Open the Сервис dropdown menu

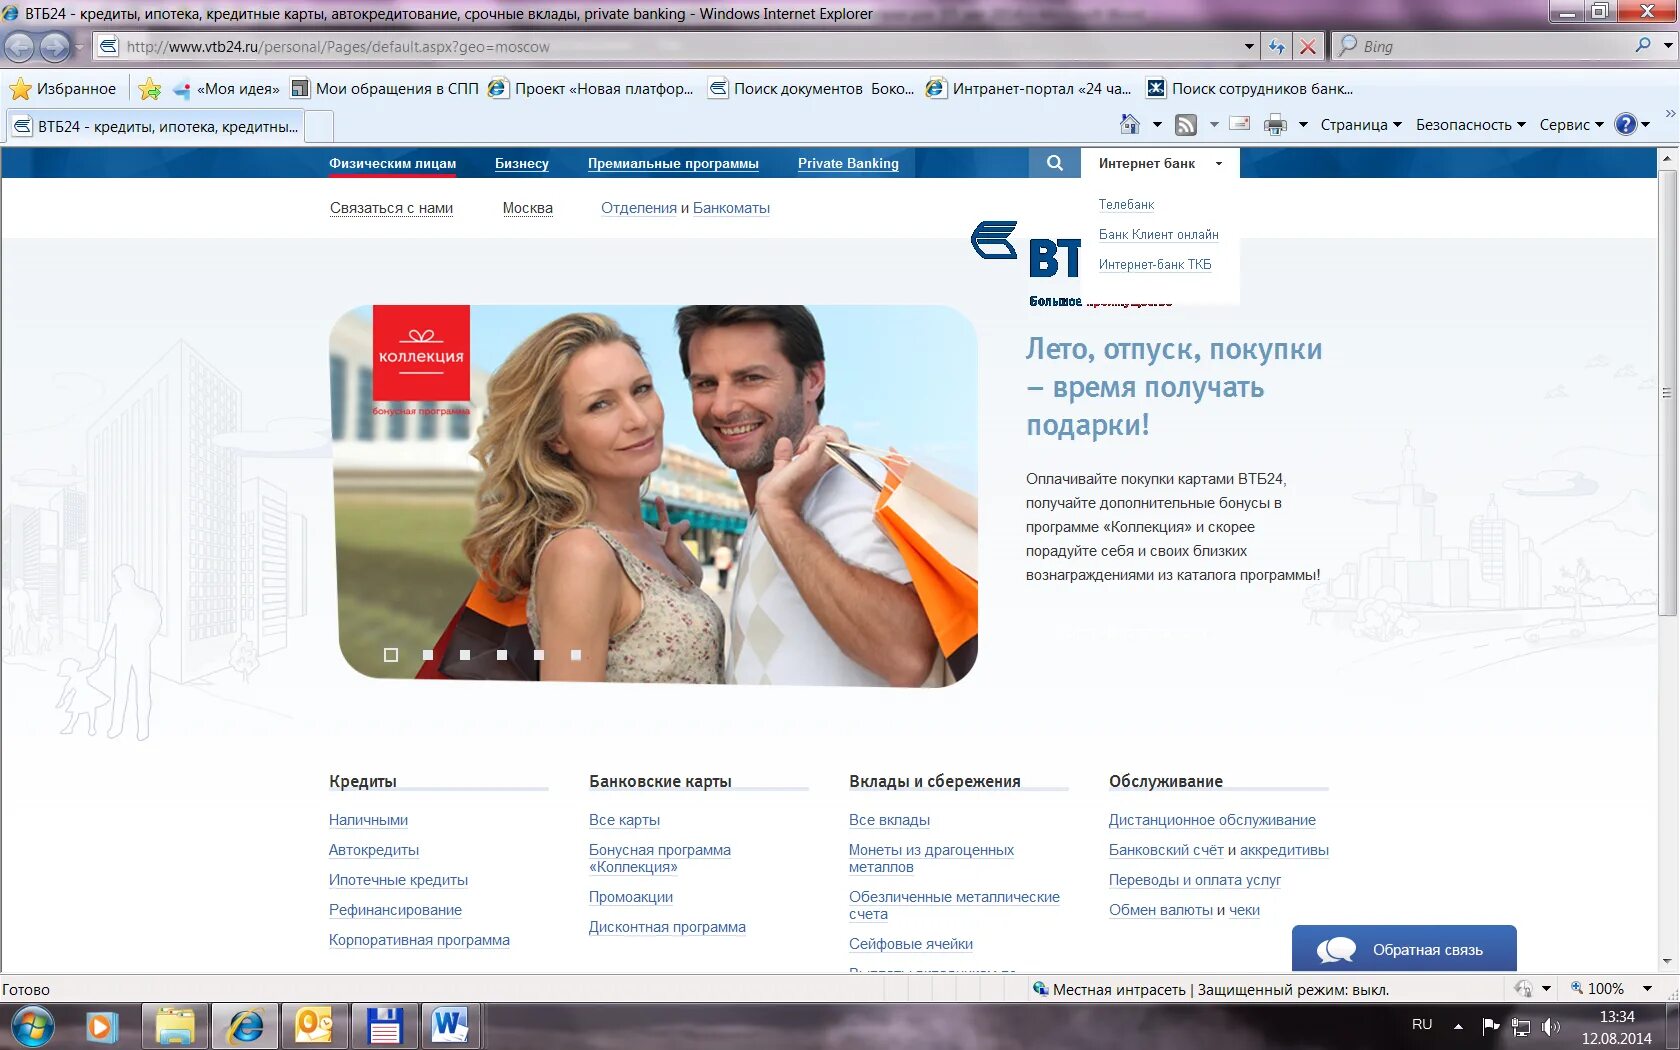(x=1572, y=124)
